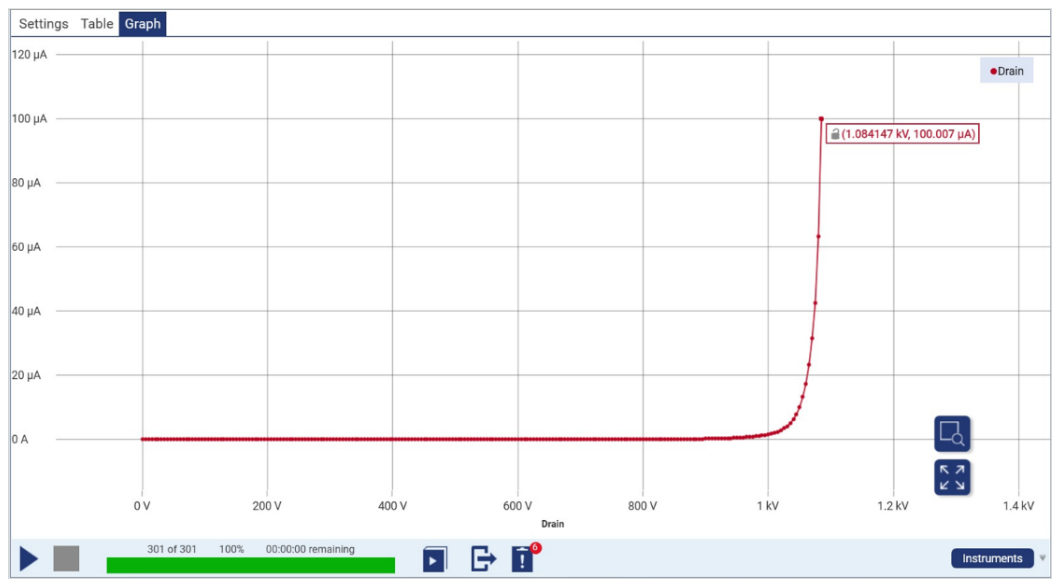Click the Drain x-axis title label

(552, 524)
